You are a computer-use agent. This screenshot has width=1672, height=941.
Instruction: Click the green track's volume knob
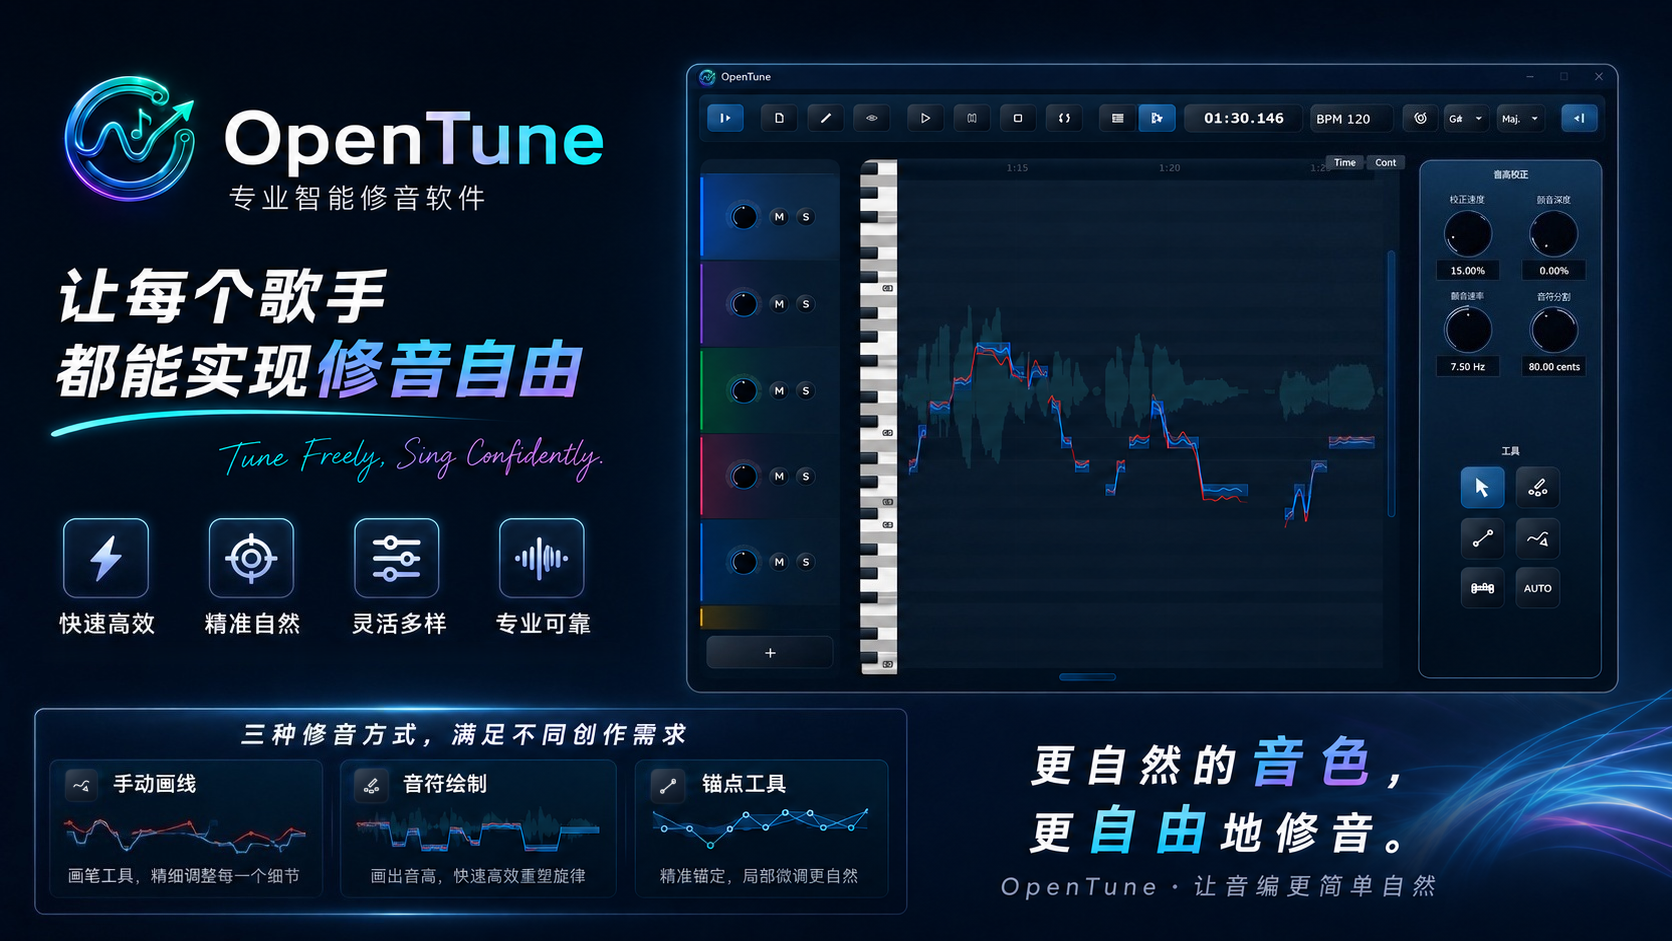(744, 391)
